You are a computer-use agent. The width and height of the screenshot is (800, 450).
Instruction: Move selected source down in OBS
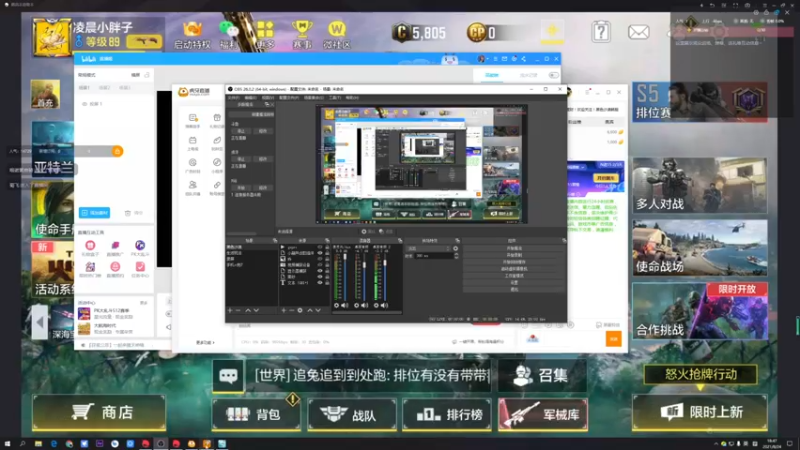click(318, 310)
